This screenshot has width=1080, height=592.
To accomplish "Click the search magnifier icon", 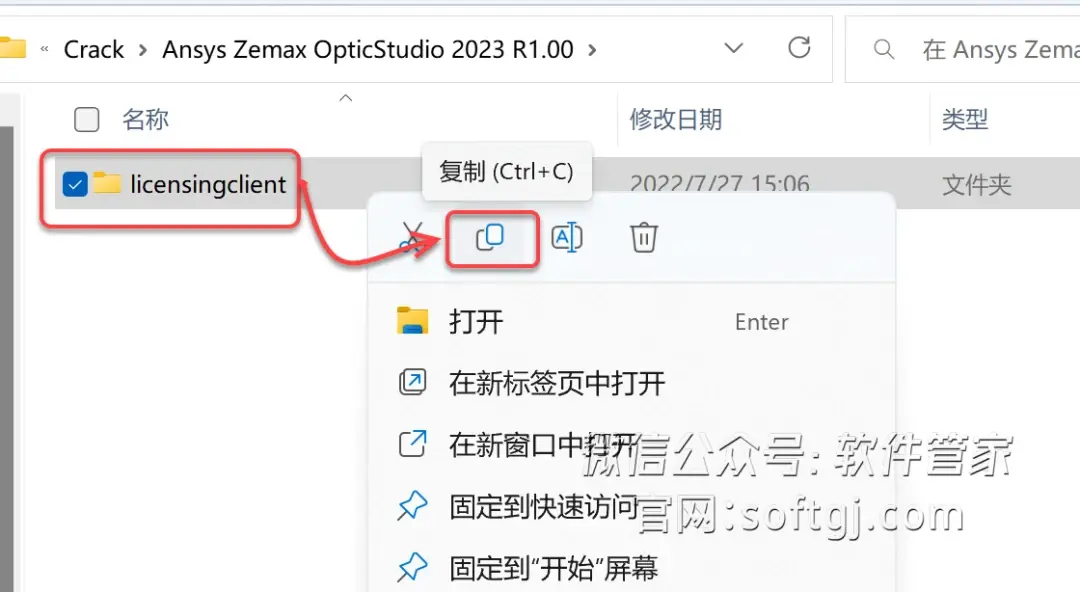I will click(884, 50).
